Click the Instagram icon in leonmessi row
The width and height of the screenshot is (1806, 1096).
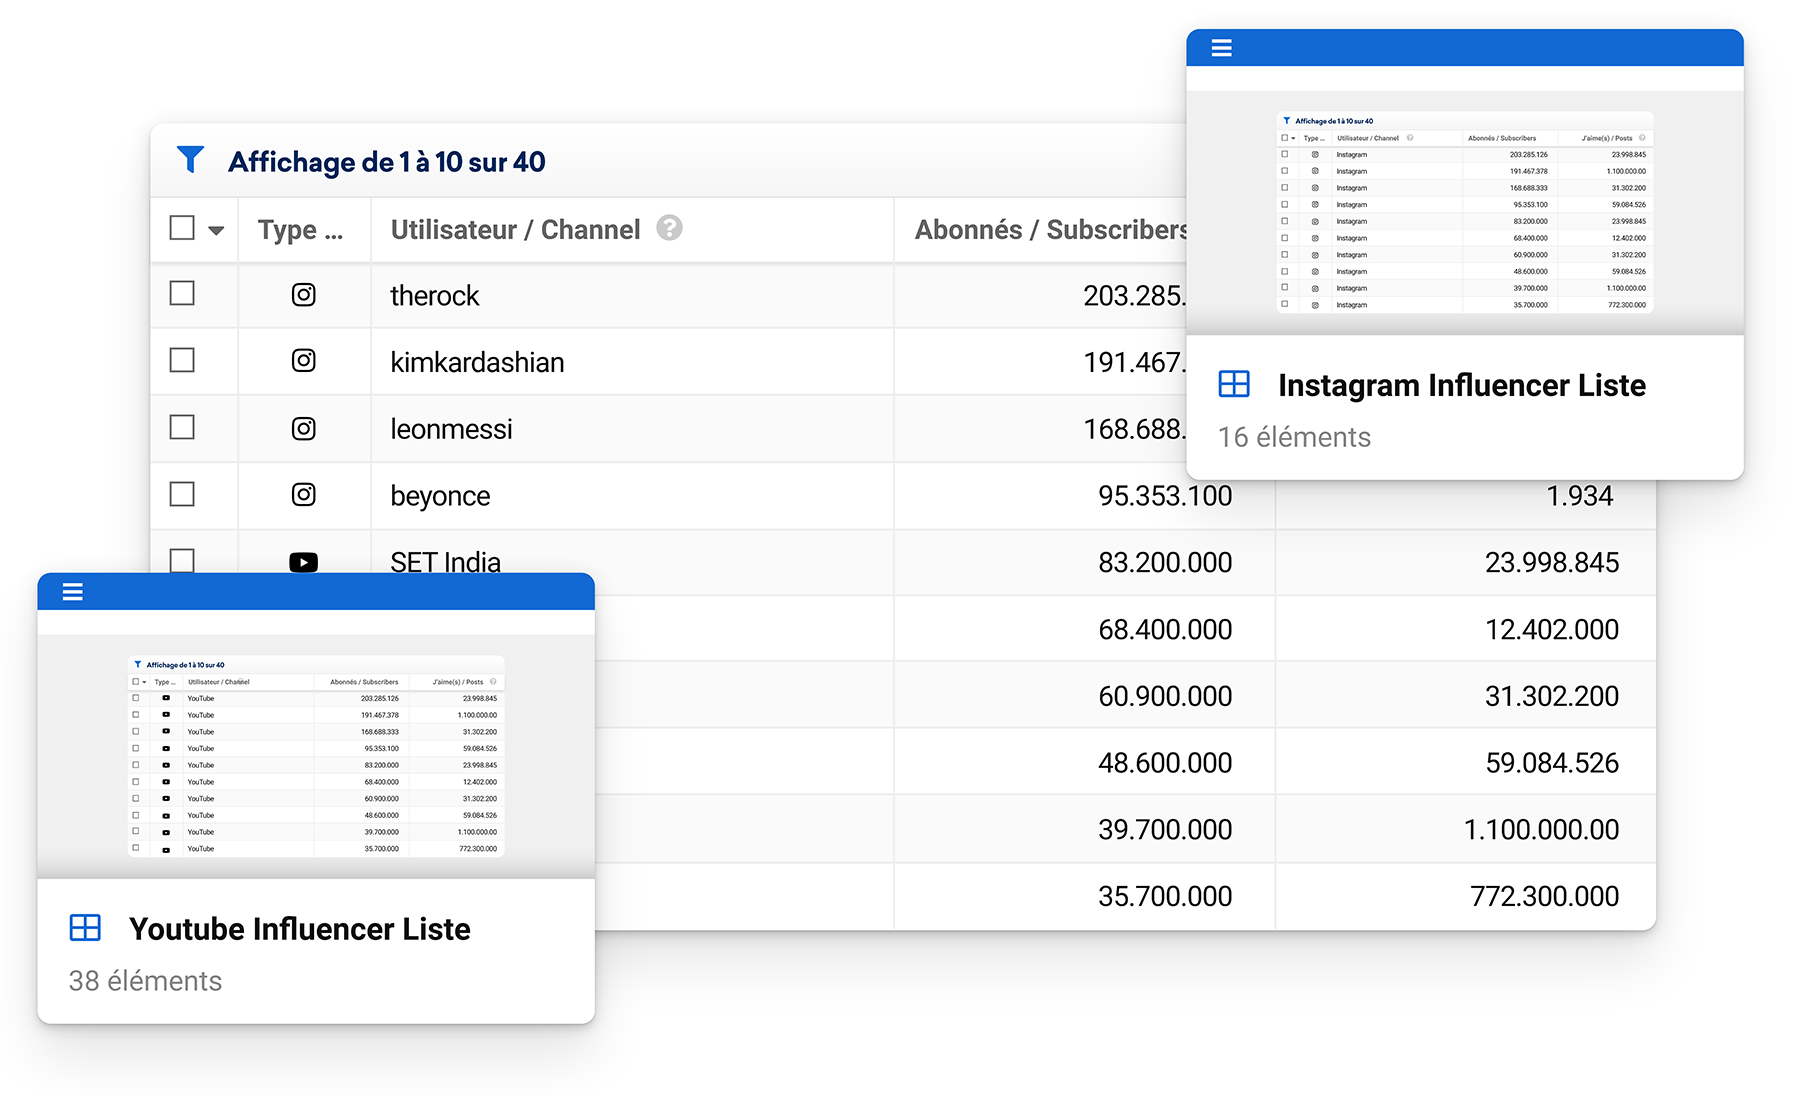[x=303, y=428]
